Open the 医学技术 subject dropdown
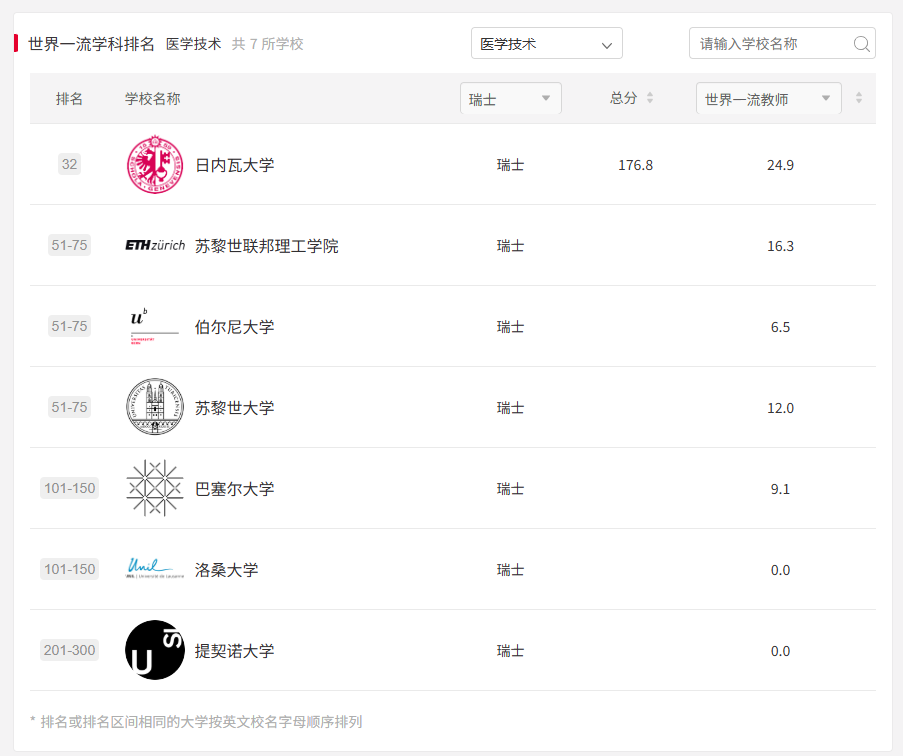Screen dimensions: 903x756 547,43
